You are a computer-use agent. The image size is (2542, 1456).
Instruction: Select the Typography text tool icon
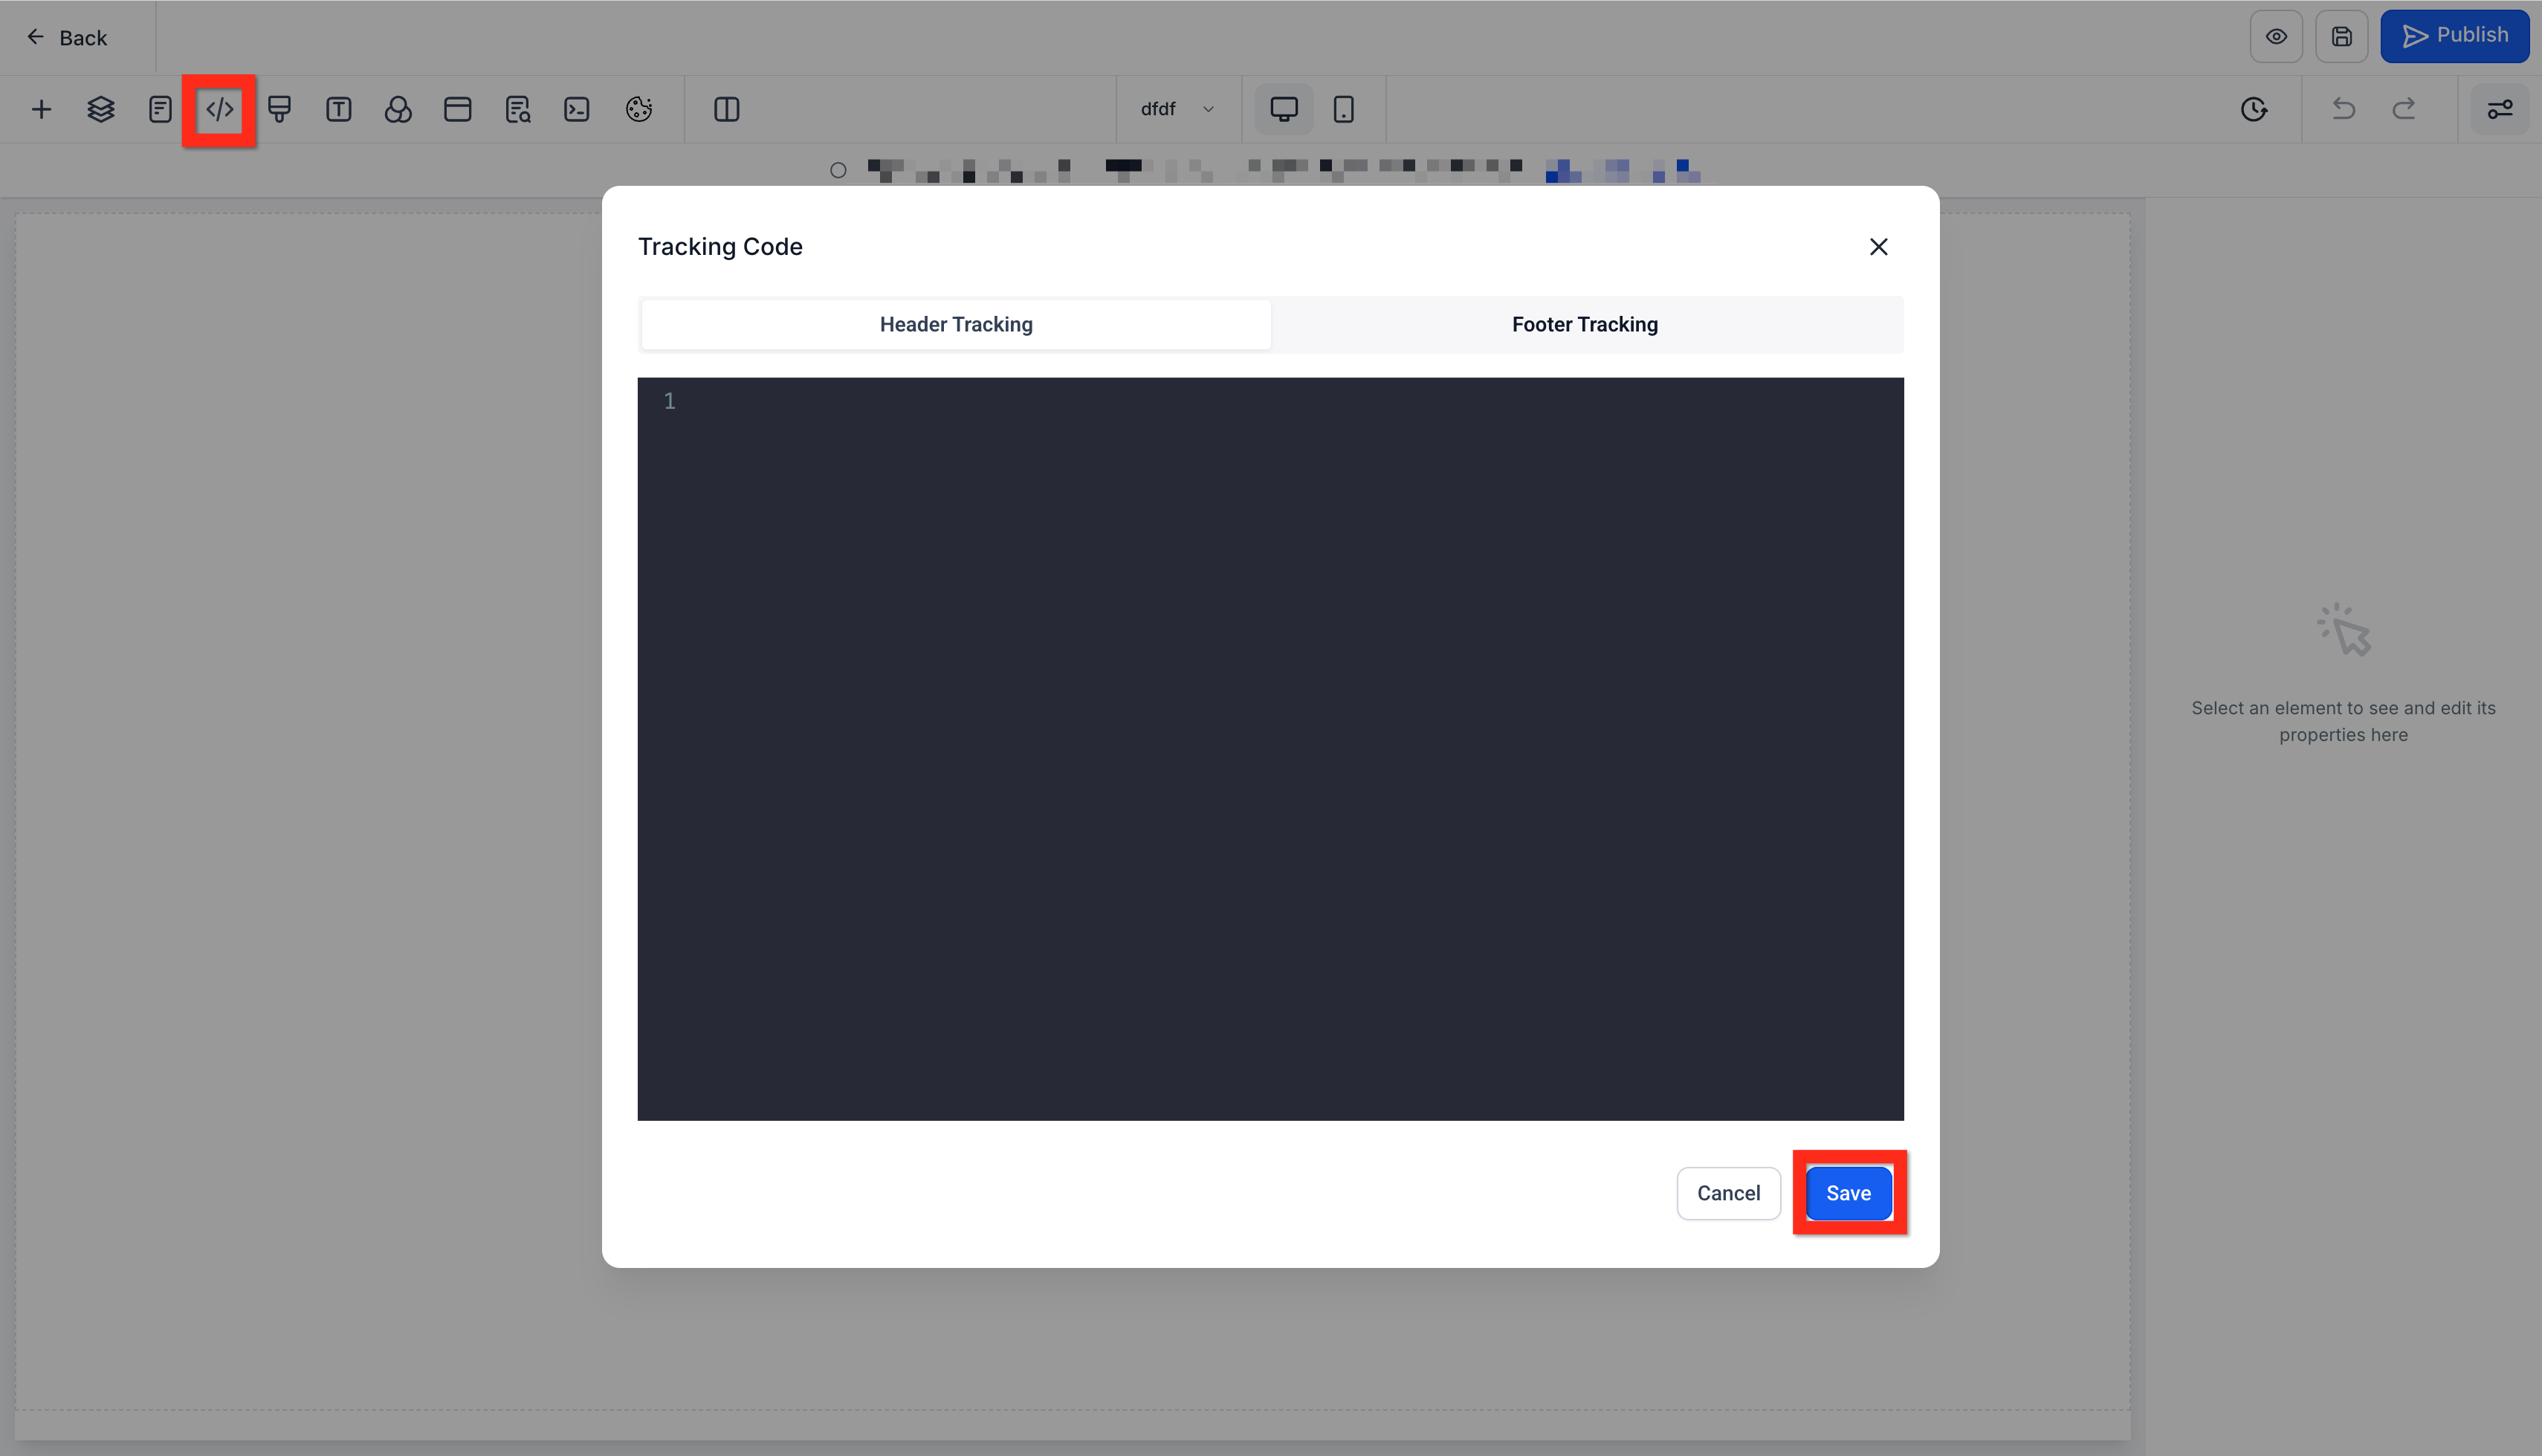338,109
